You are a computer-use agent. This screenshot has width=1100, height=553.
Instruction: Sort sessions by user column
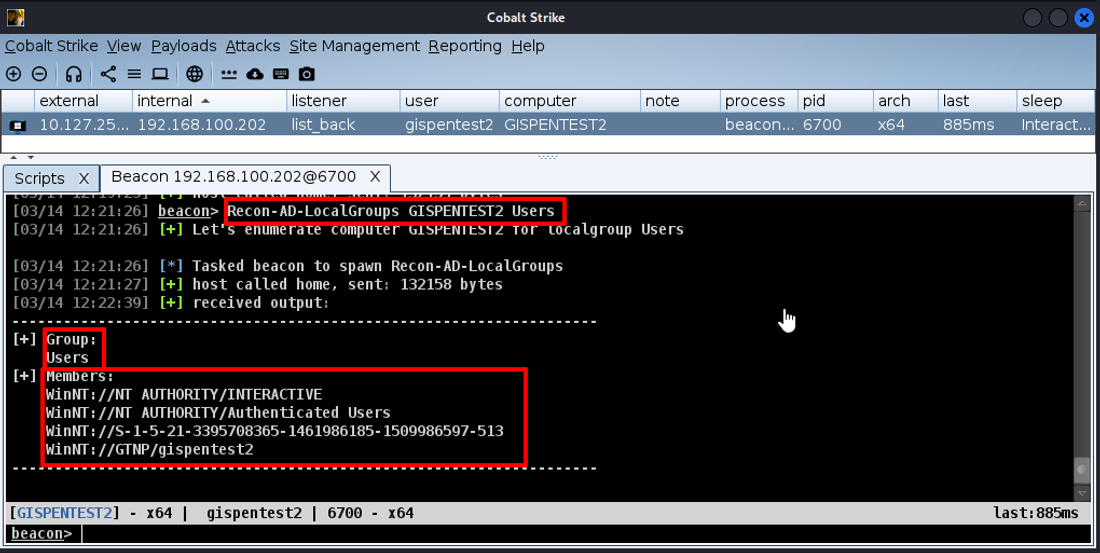pyautogui.click(x=450, y=101)
